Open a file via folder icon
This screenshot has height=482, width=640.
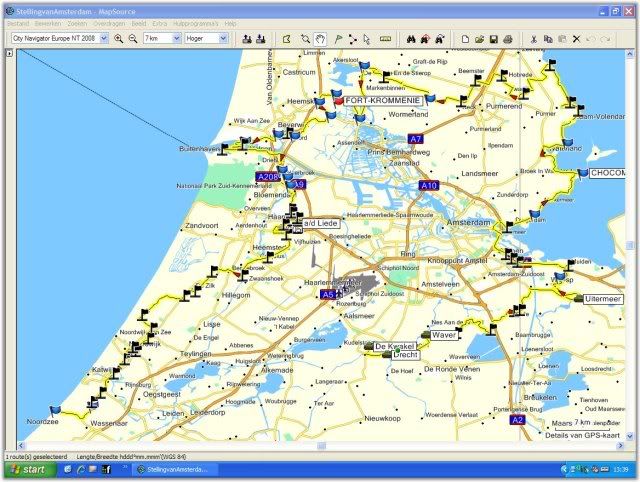(x=480, y=39)
